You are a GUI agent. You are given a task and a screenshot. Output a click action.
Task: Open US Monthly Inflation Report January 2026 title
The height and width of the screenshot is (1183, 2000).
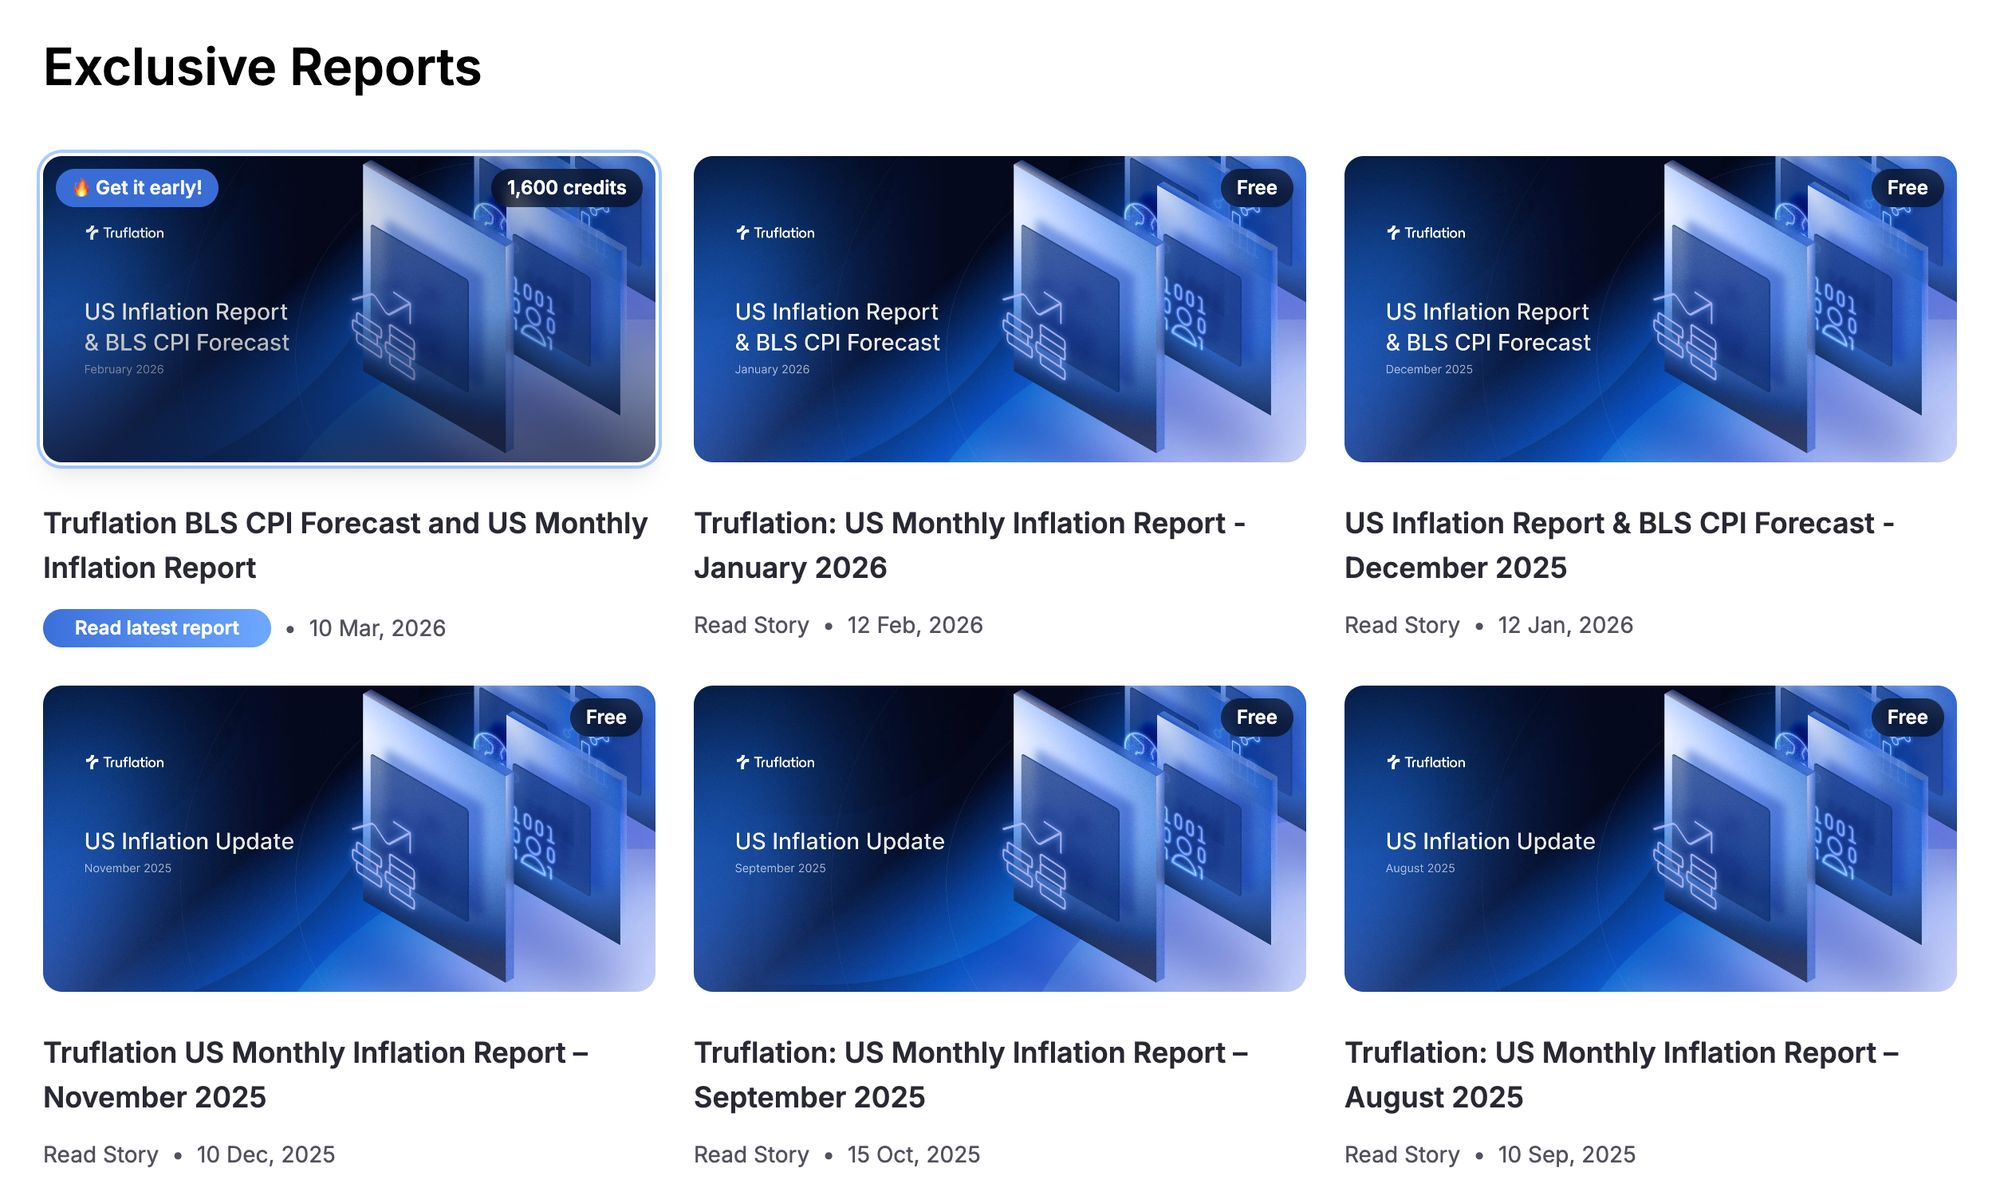coord(968,545)
